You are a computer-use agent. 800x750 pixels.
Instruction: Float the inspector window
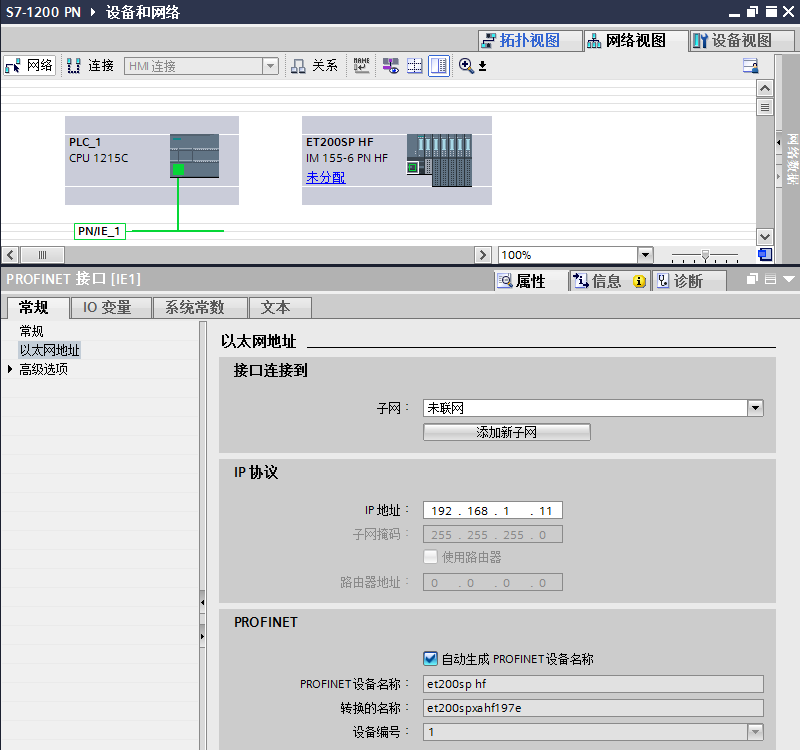click(x=752, y=279)
